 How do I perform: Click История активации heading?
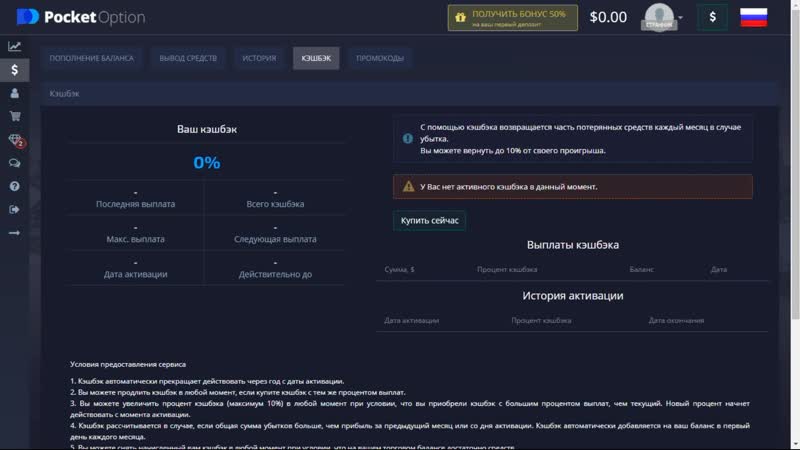point(572,296)
